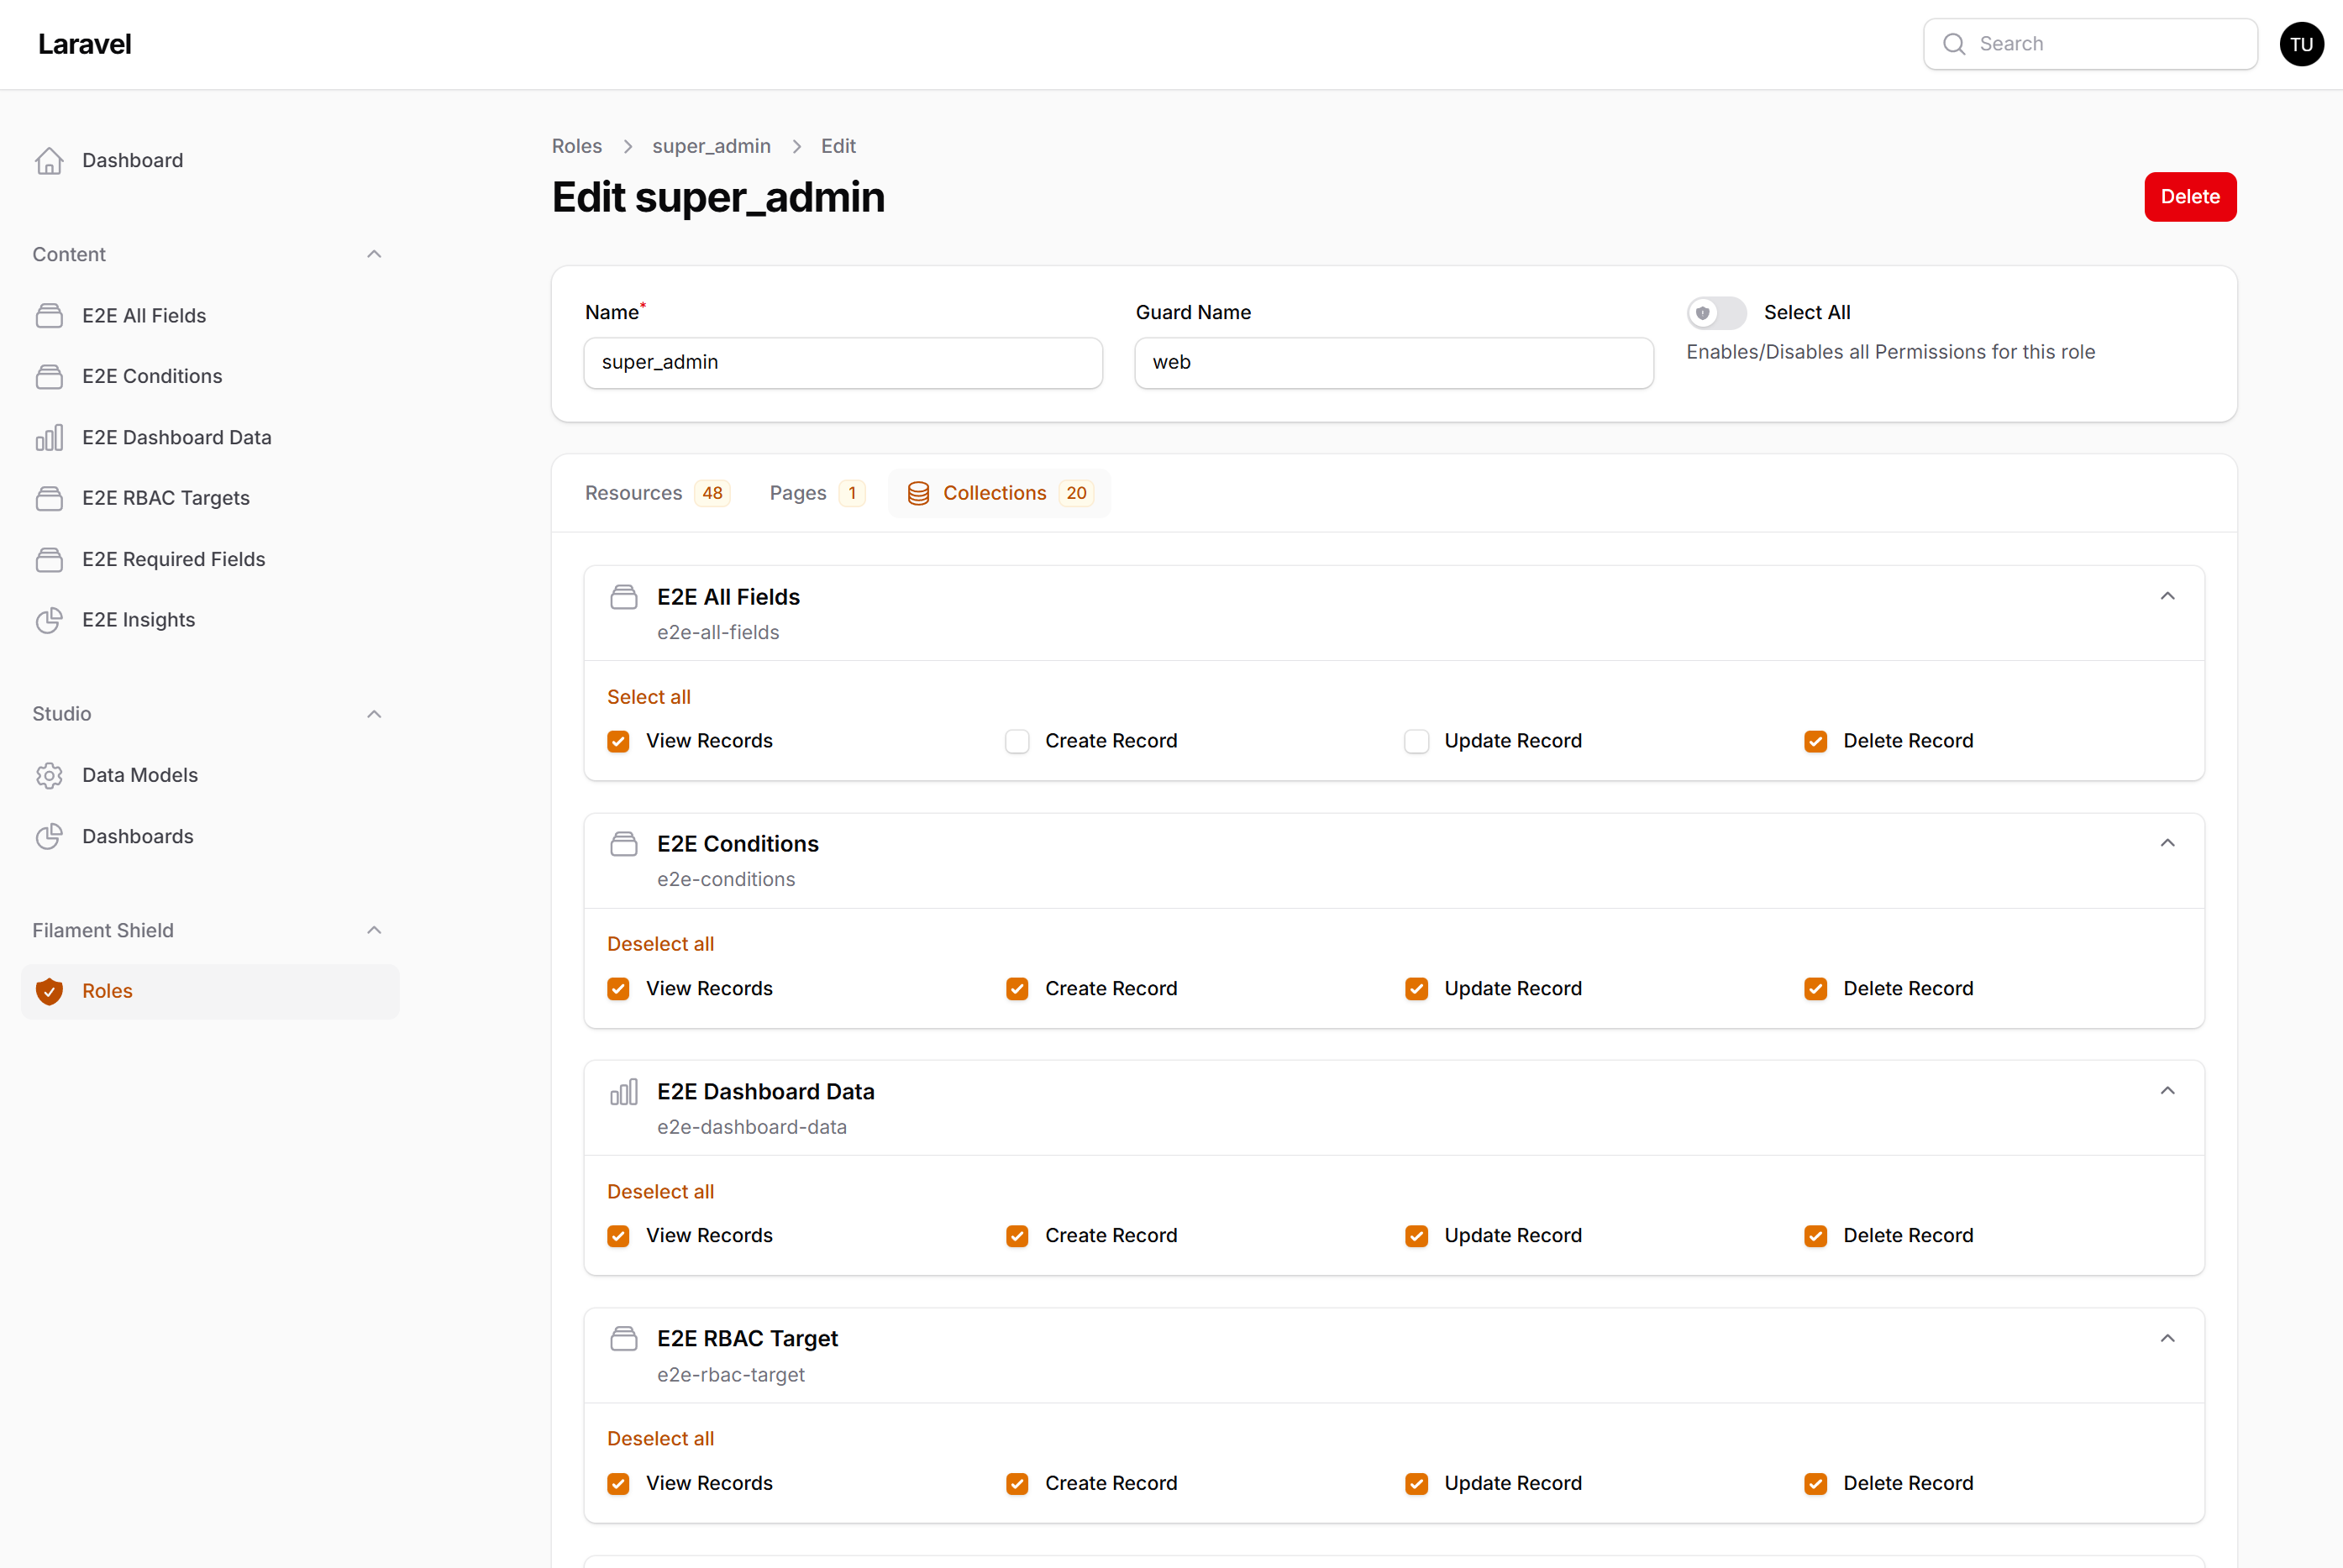Uncheck Update Record under E2E Conditions
2343x1568 pixels.
click(1416, 989)
